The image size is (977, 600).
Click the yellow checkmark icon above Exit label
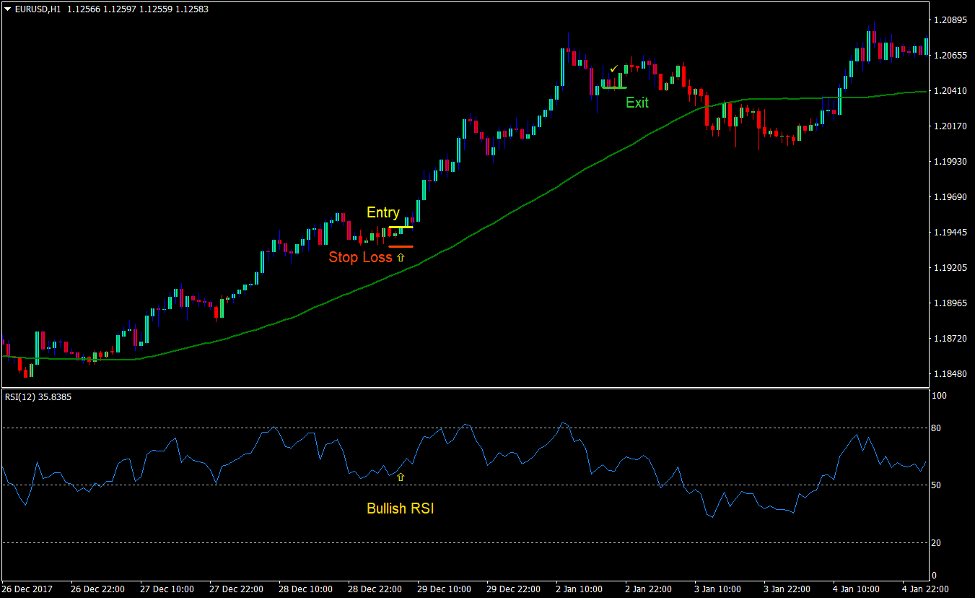pos(614,70)
